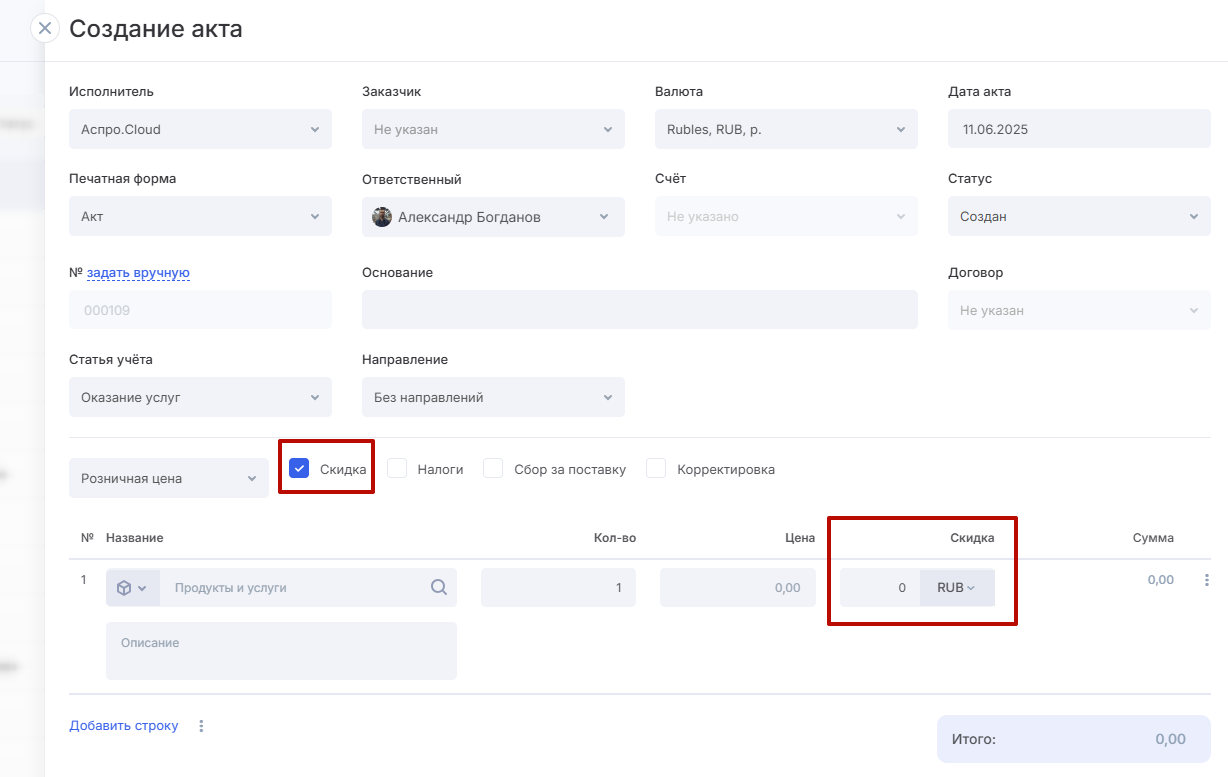Image resolution: width=1228 pixels, height=777 pixels.
Task: Click the Описание text area
Action: [x=281, y=651]
